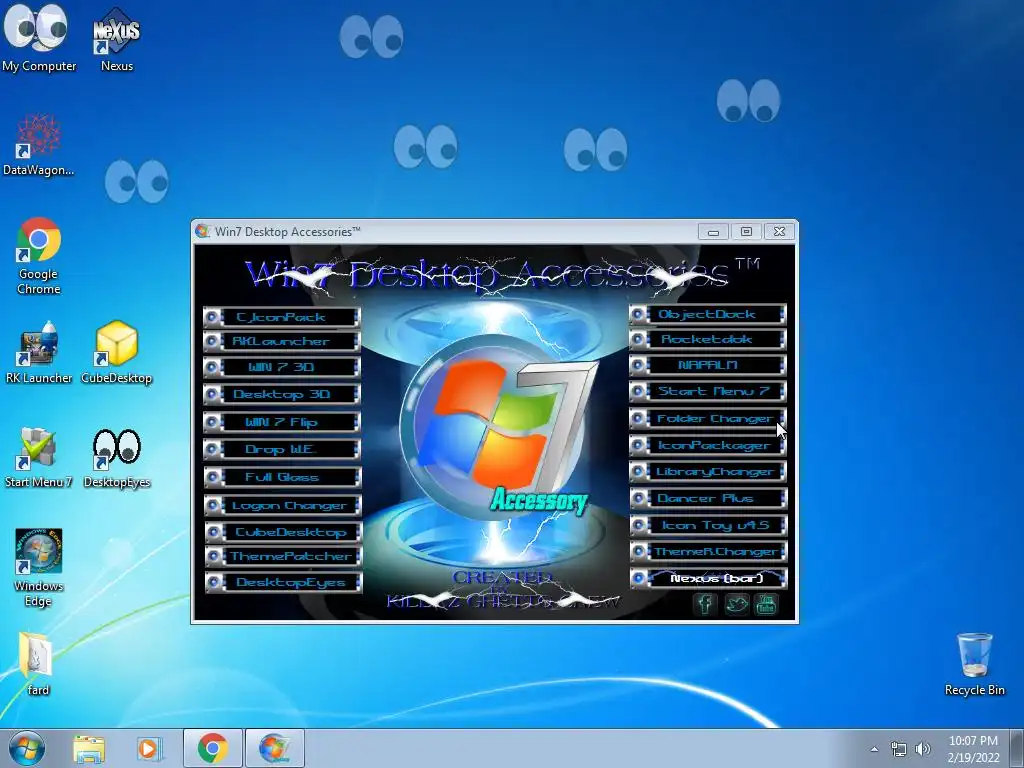The width and height of the screenshot is (1024, 768).
Task: Select the CubeDesktop desktop shortcut
Action: coord(117,353)
